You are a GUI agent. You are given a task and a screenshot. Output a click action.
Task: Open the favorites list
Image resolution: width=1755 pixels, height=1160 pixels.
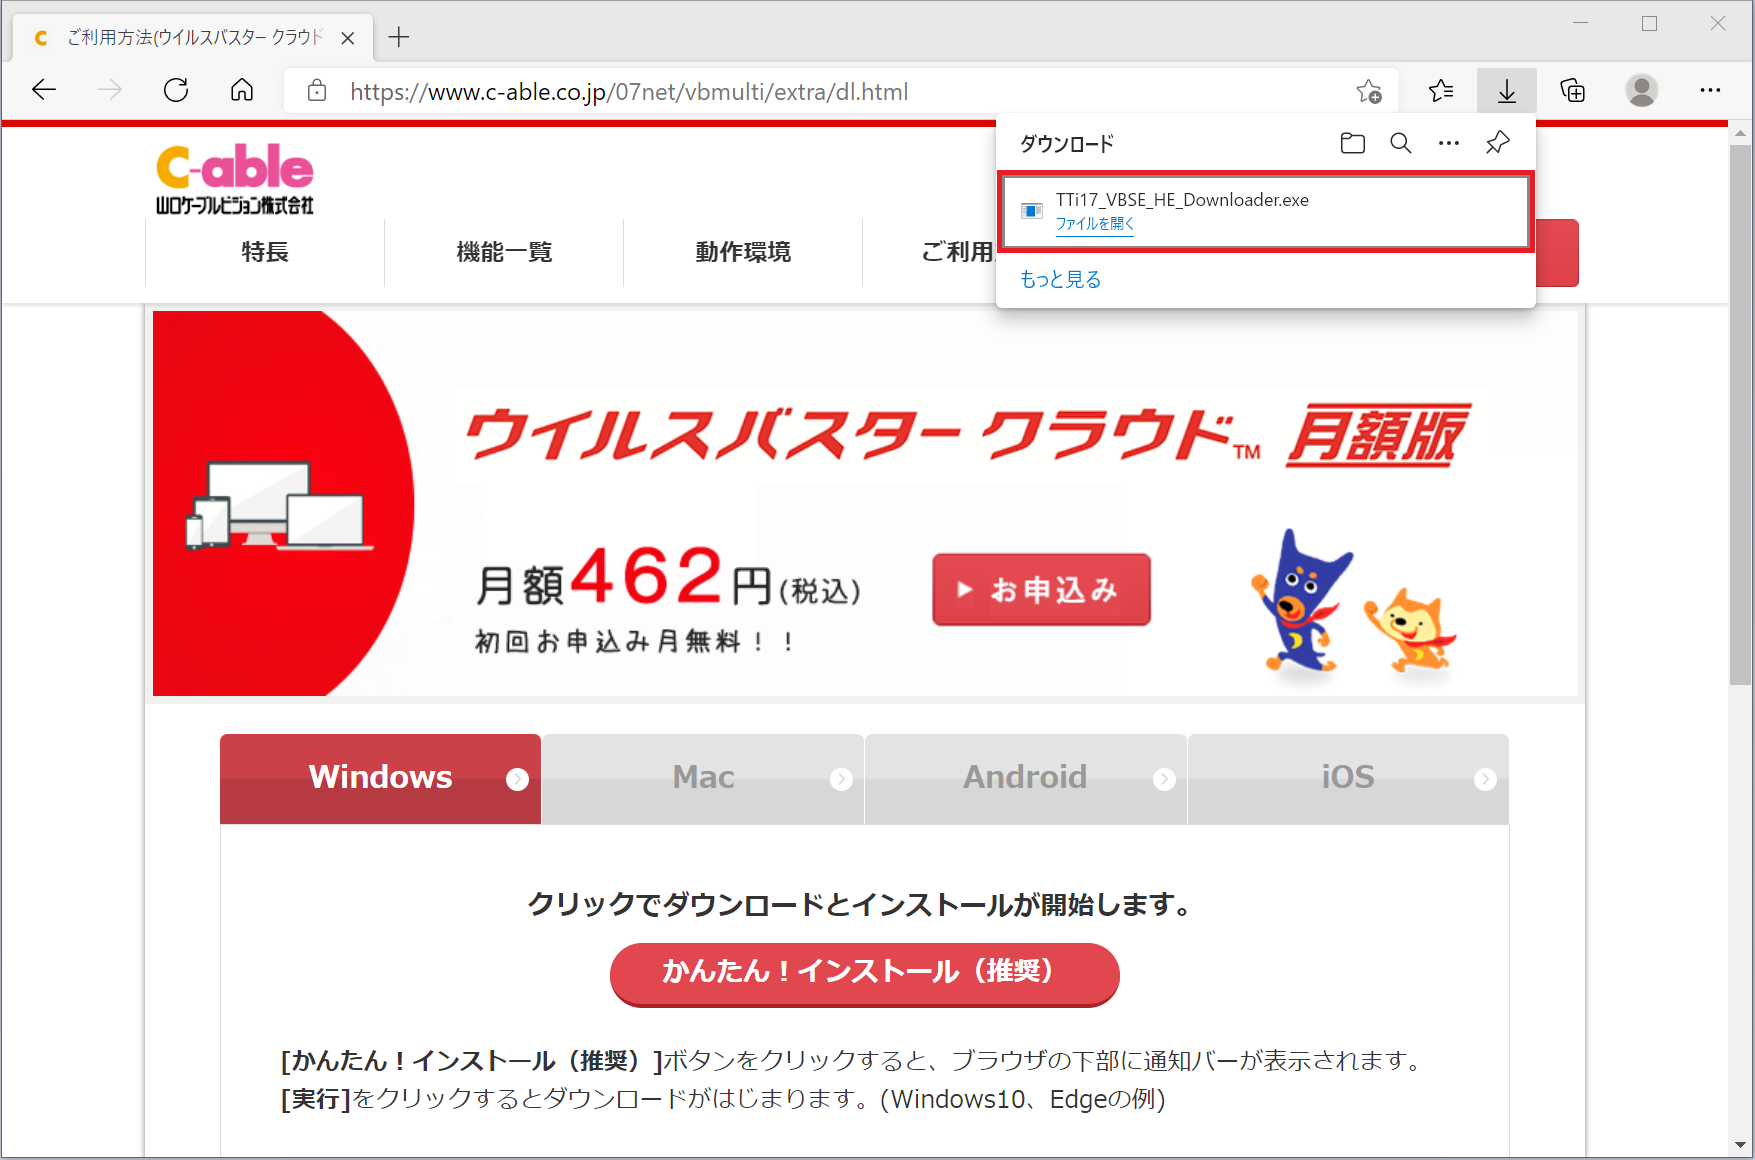(1441, 91)
